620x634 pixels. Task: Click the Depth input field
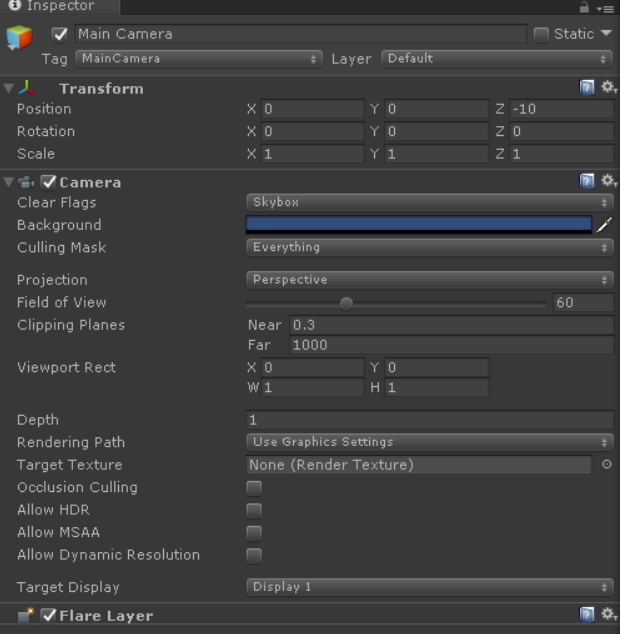pos(430,420)
